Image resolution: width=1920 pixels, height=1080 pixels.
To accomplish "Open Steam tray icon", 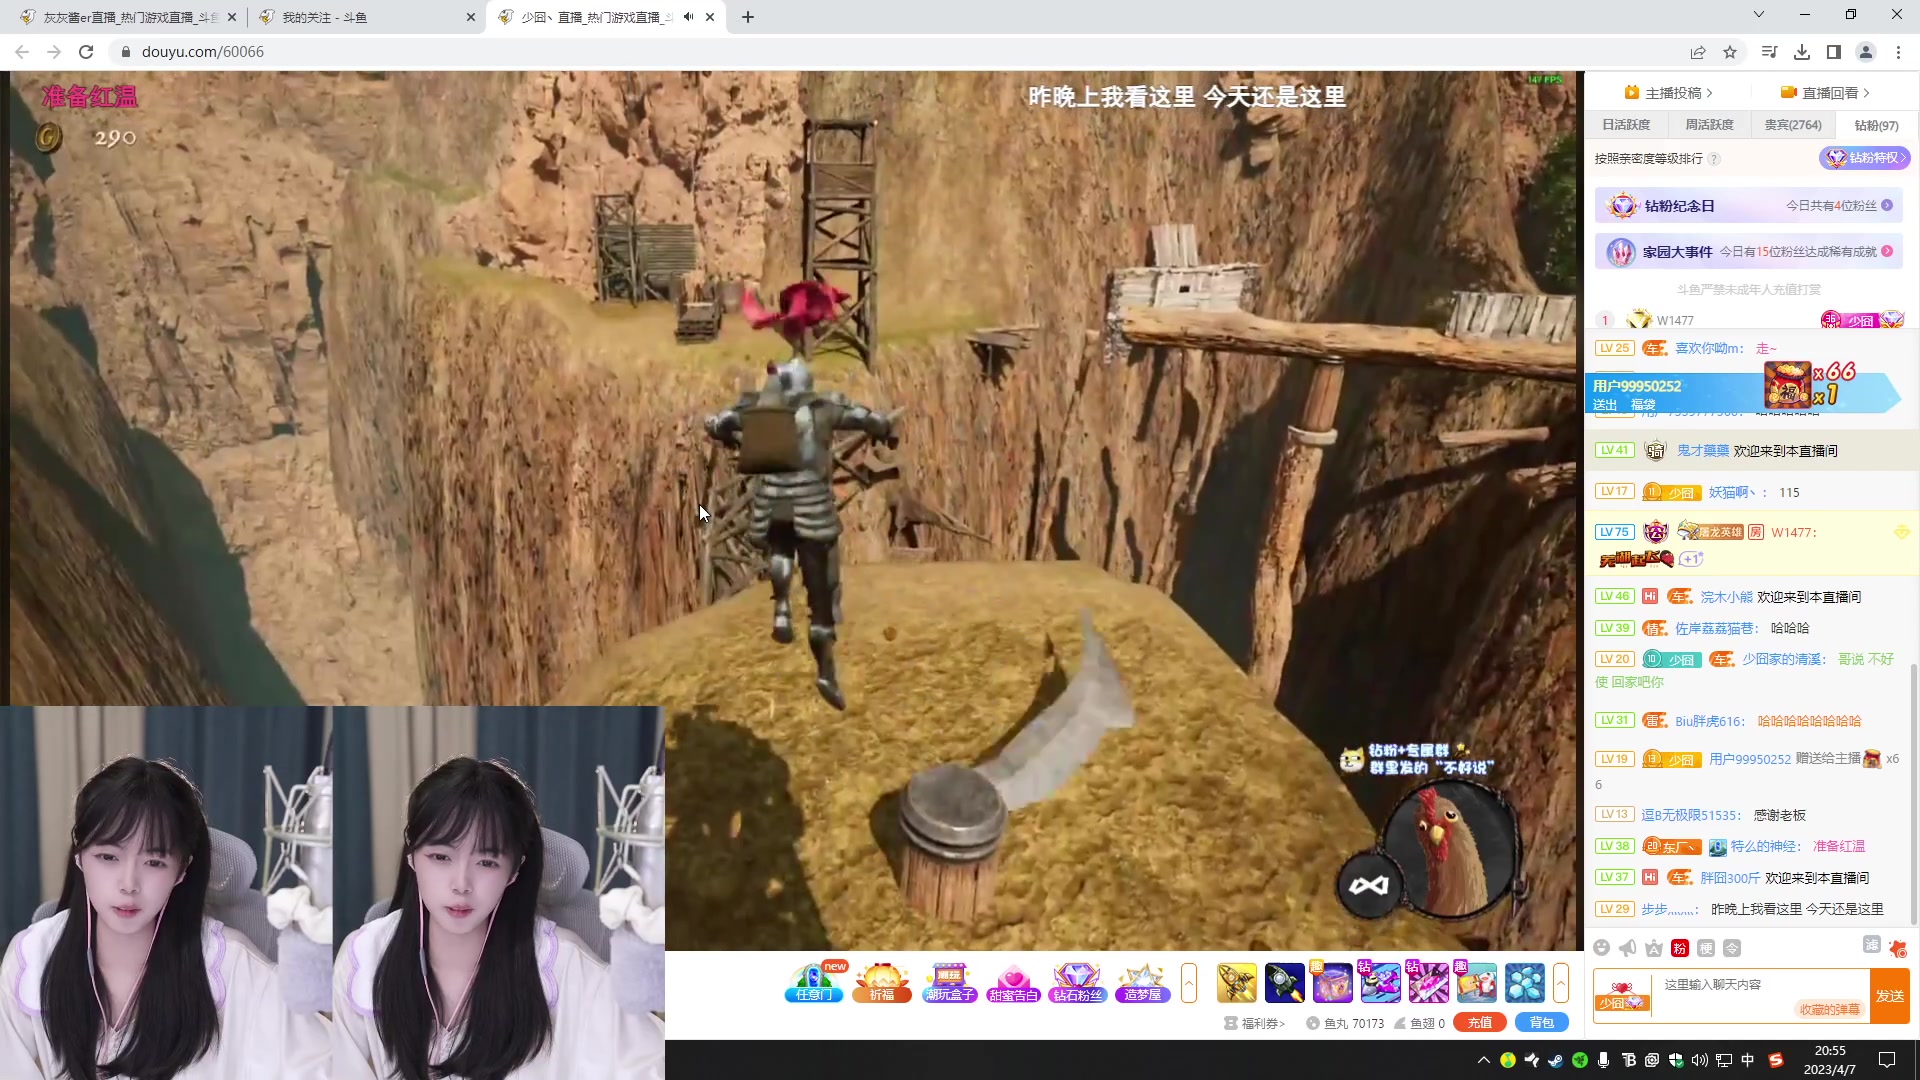I will 1556,1060.
